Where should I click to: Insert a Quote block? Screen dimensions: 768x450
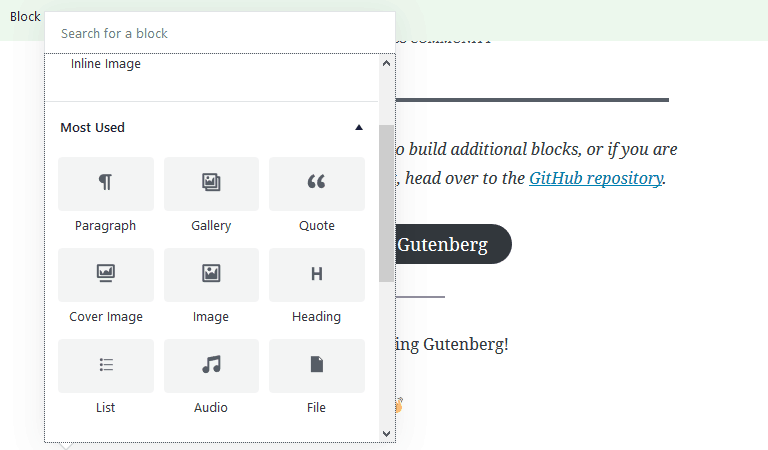point(317,196)
